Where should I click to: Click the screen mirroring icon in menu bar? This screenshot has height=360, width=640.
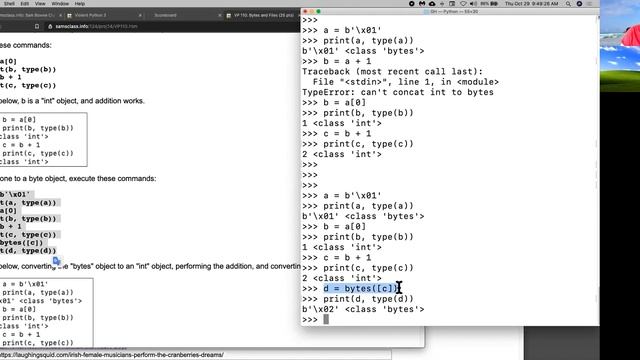pos(452,4)
